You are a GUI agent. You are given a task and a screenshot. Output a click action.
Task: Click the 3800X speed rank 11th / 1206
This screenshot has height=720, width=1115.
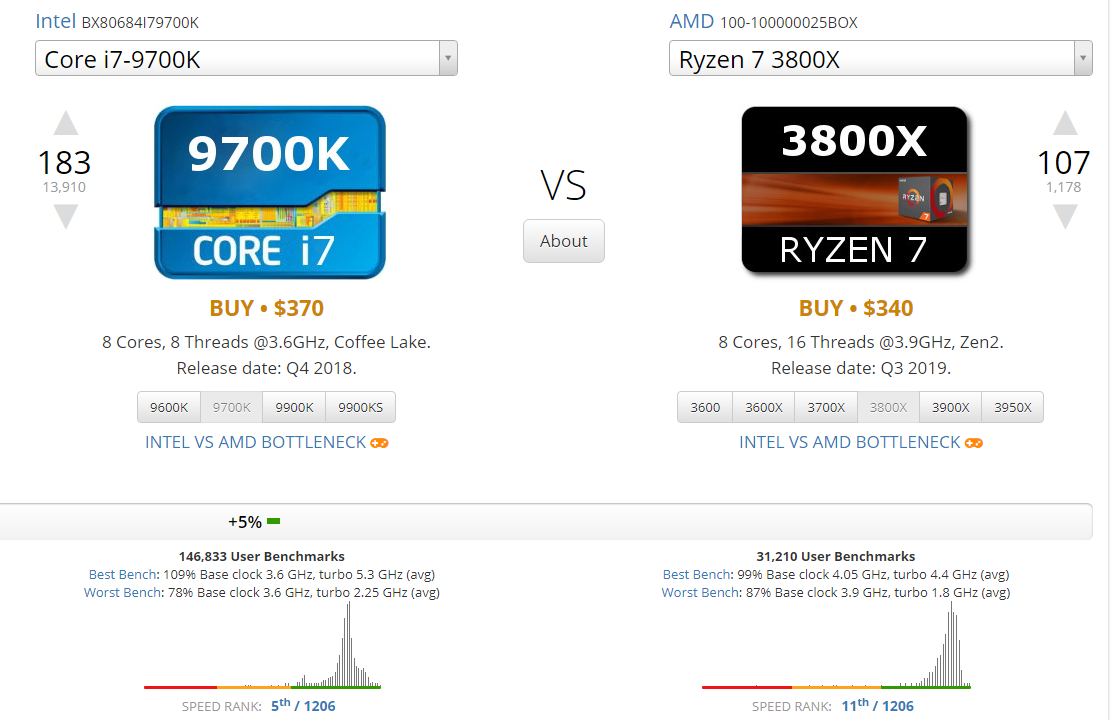[x=877, y=706]
